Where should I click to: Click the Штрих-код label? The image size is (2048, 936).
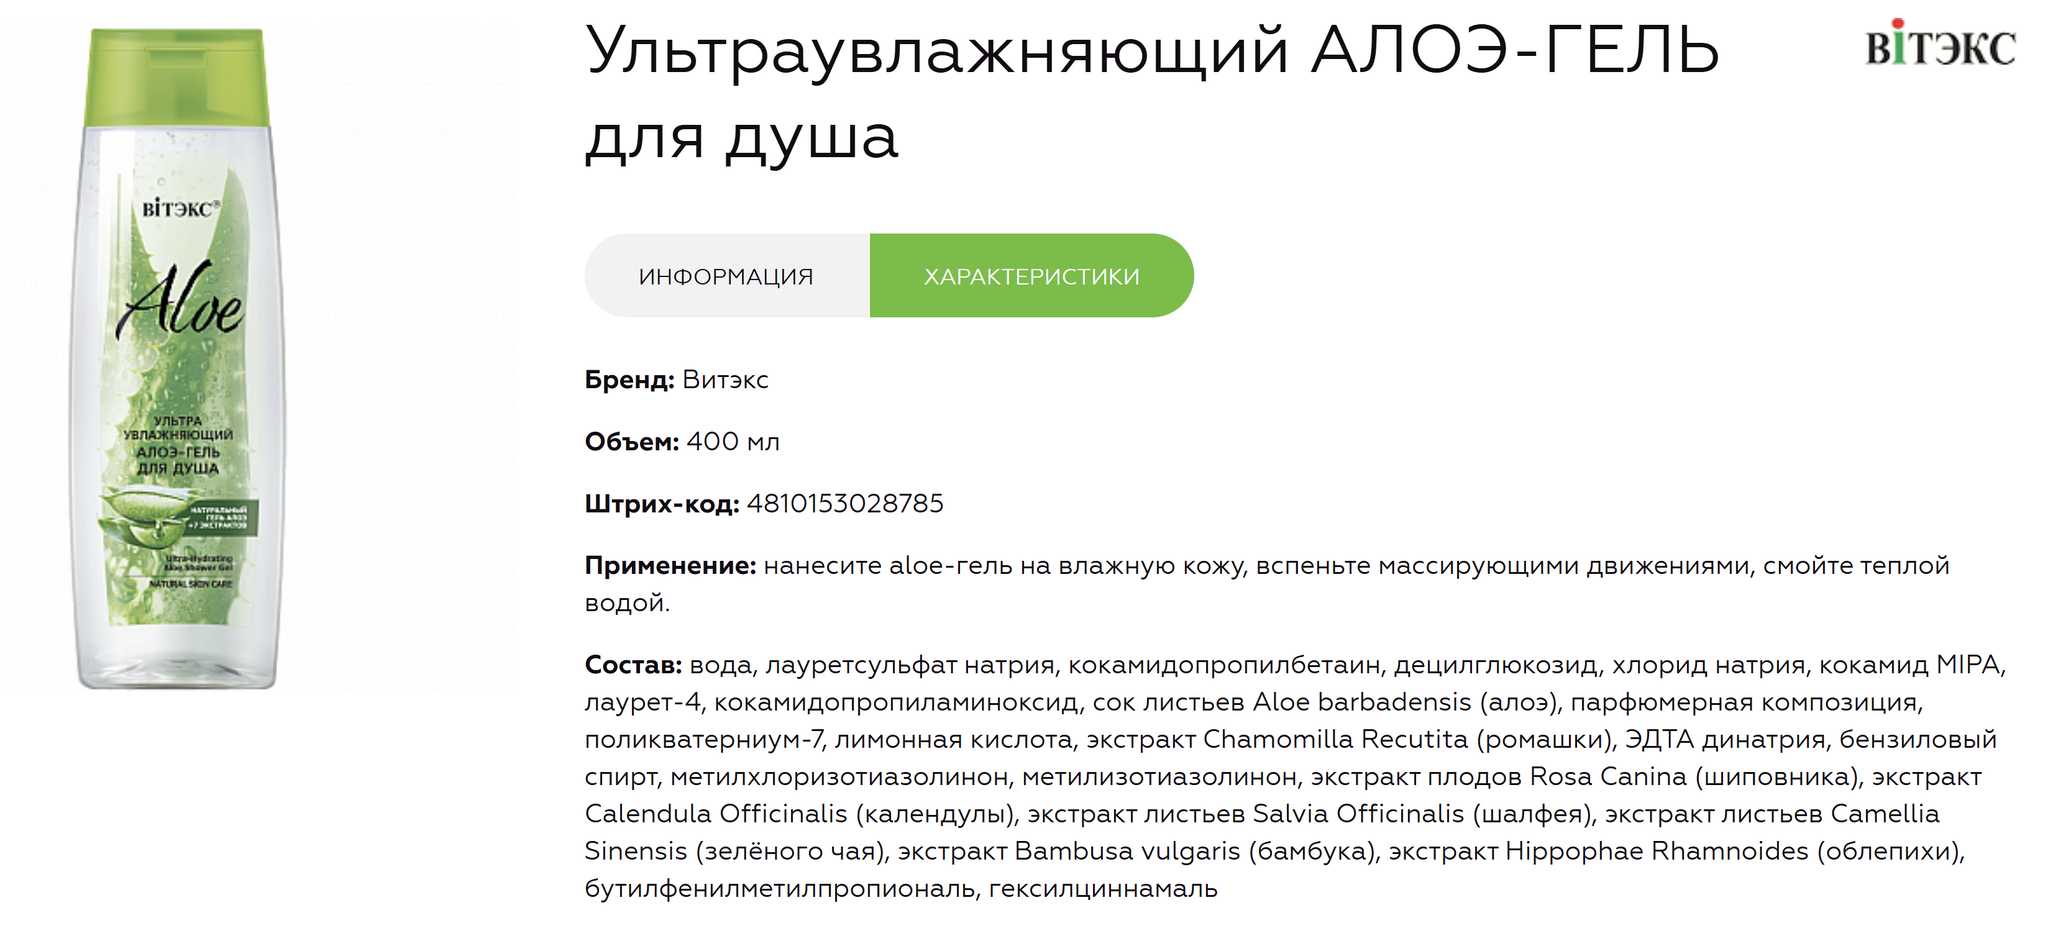tap(662, 504)
